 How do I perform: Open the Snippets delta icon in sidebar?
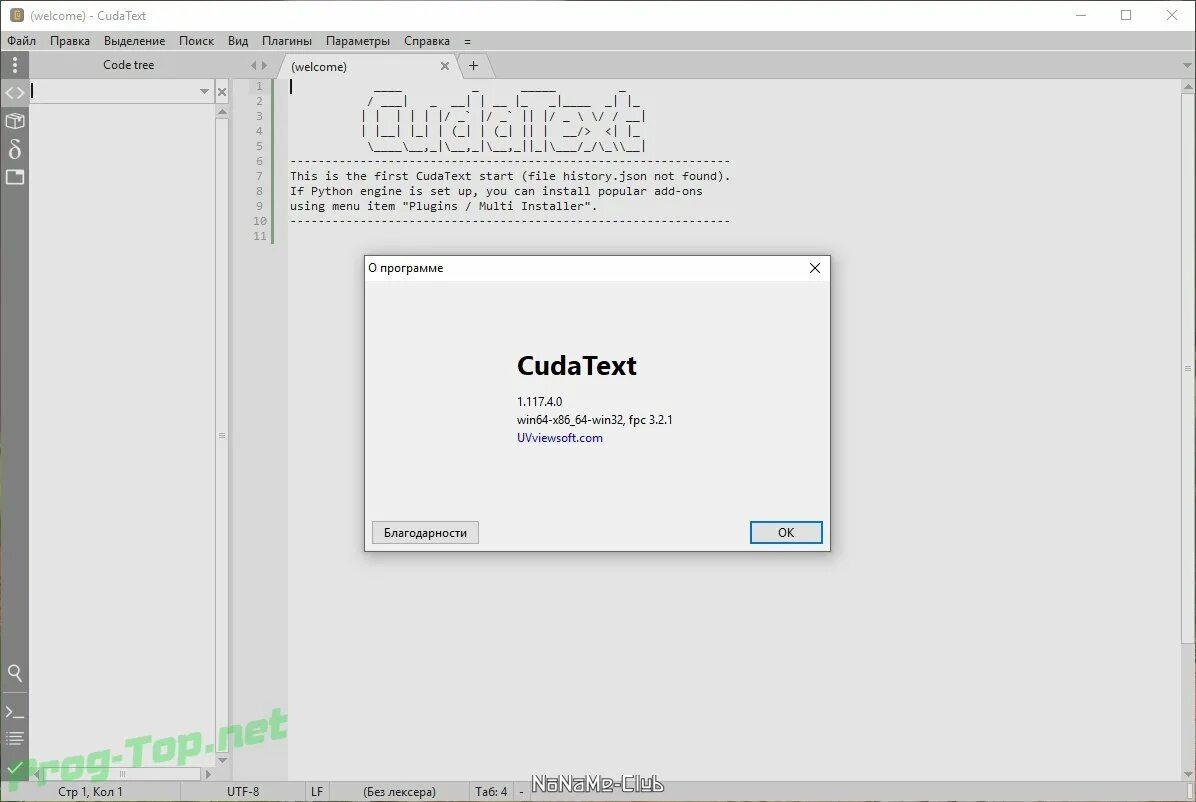pyautogui.click(x=14, y=149)
